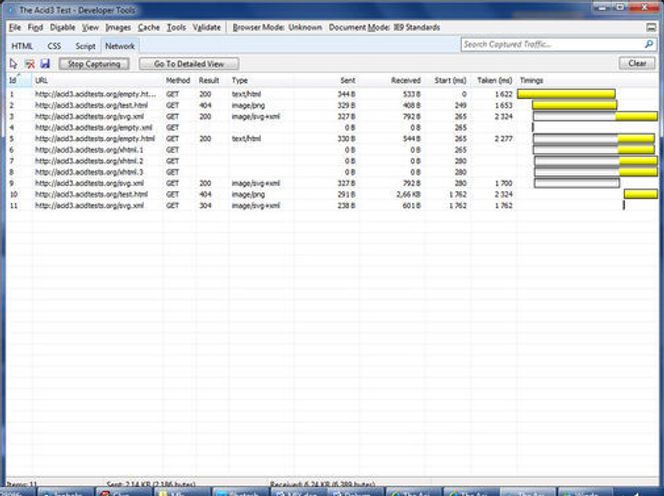This screenshot has height=496, width=664.
Task: Select row 10 test.html URL
Action: [91, 194]
